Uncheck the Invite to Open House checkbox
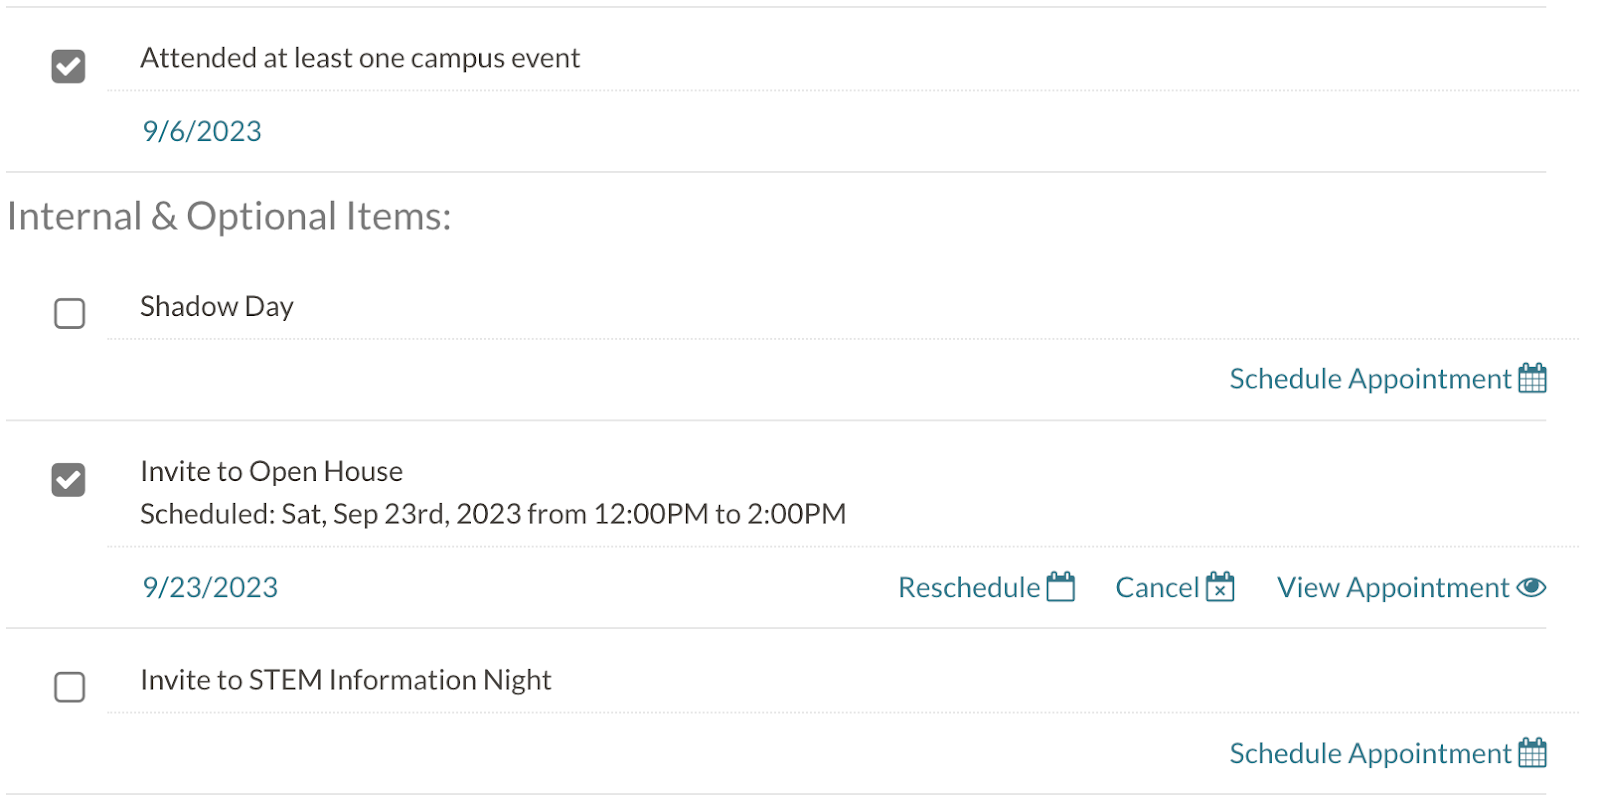1600x801 pixels. 69,480
